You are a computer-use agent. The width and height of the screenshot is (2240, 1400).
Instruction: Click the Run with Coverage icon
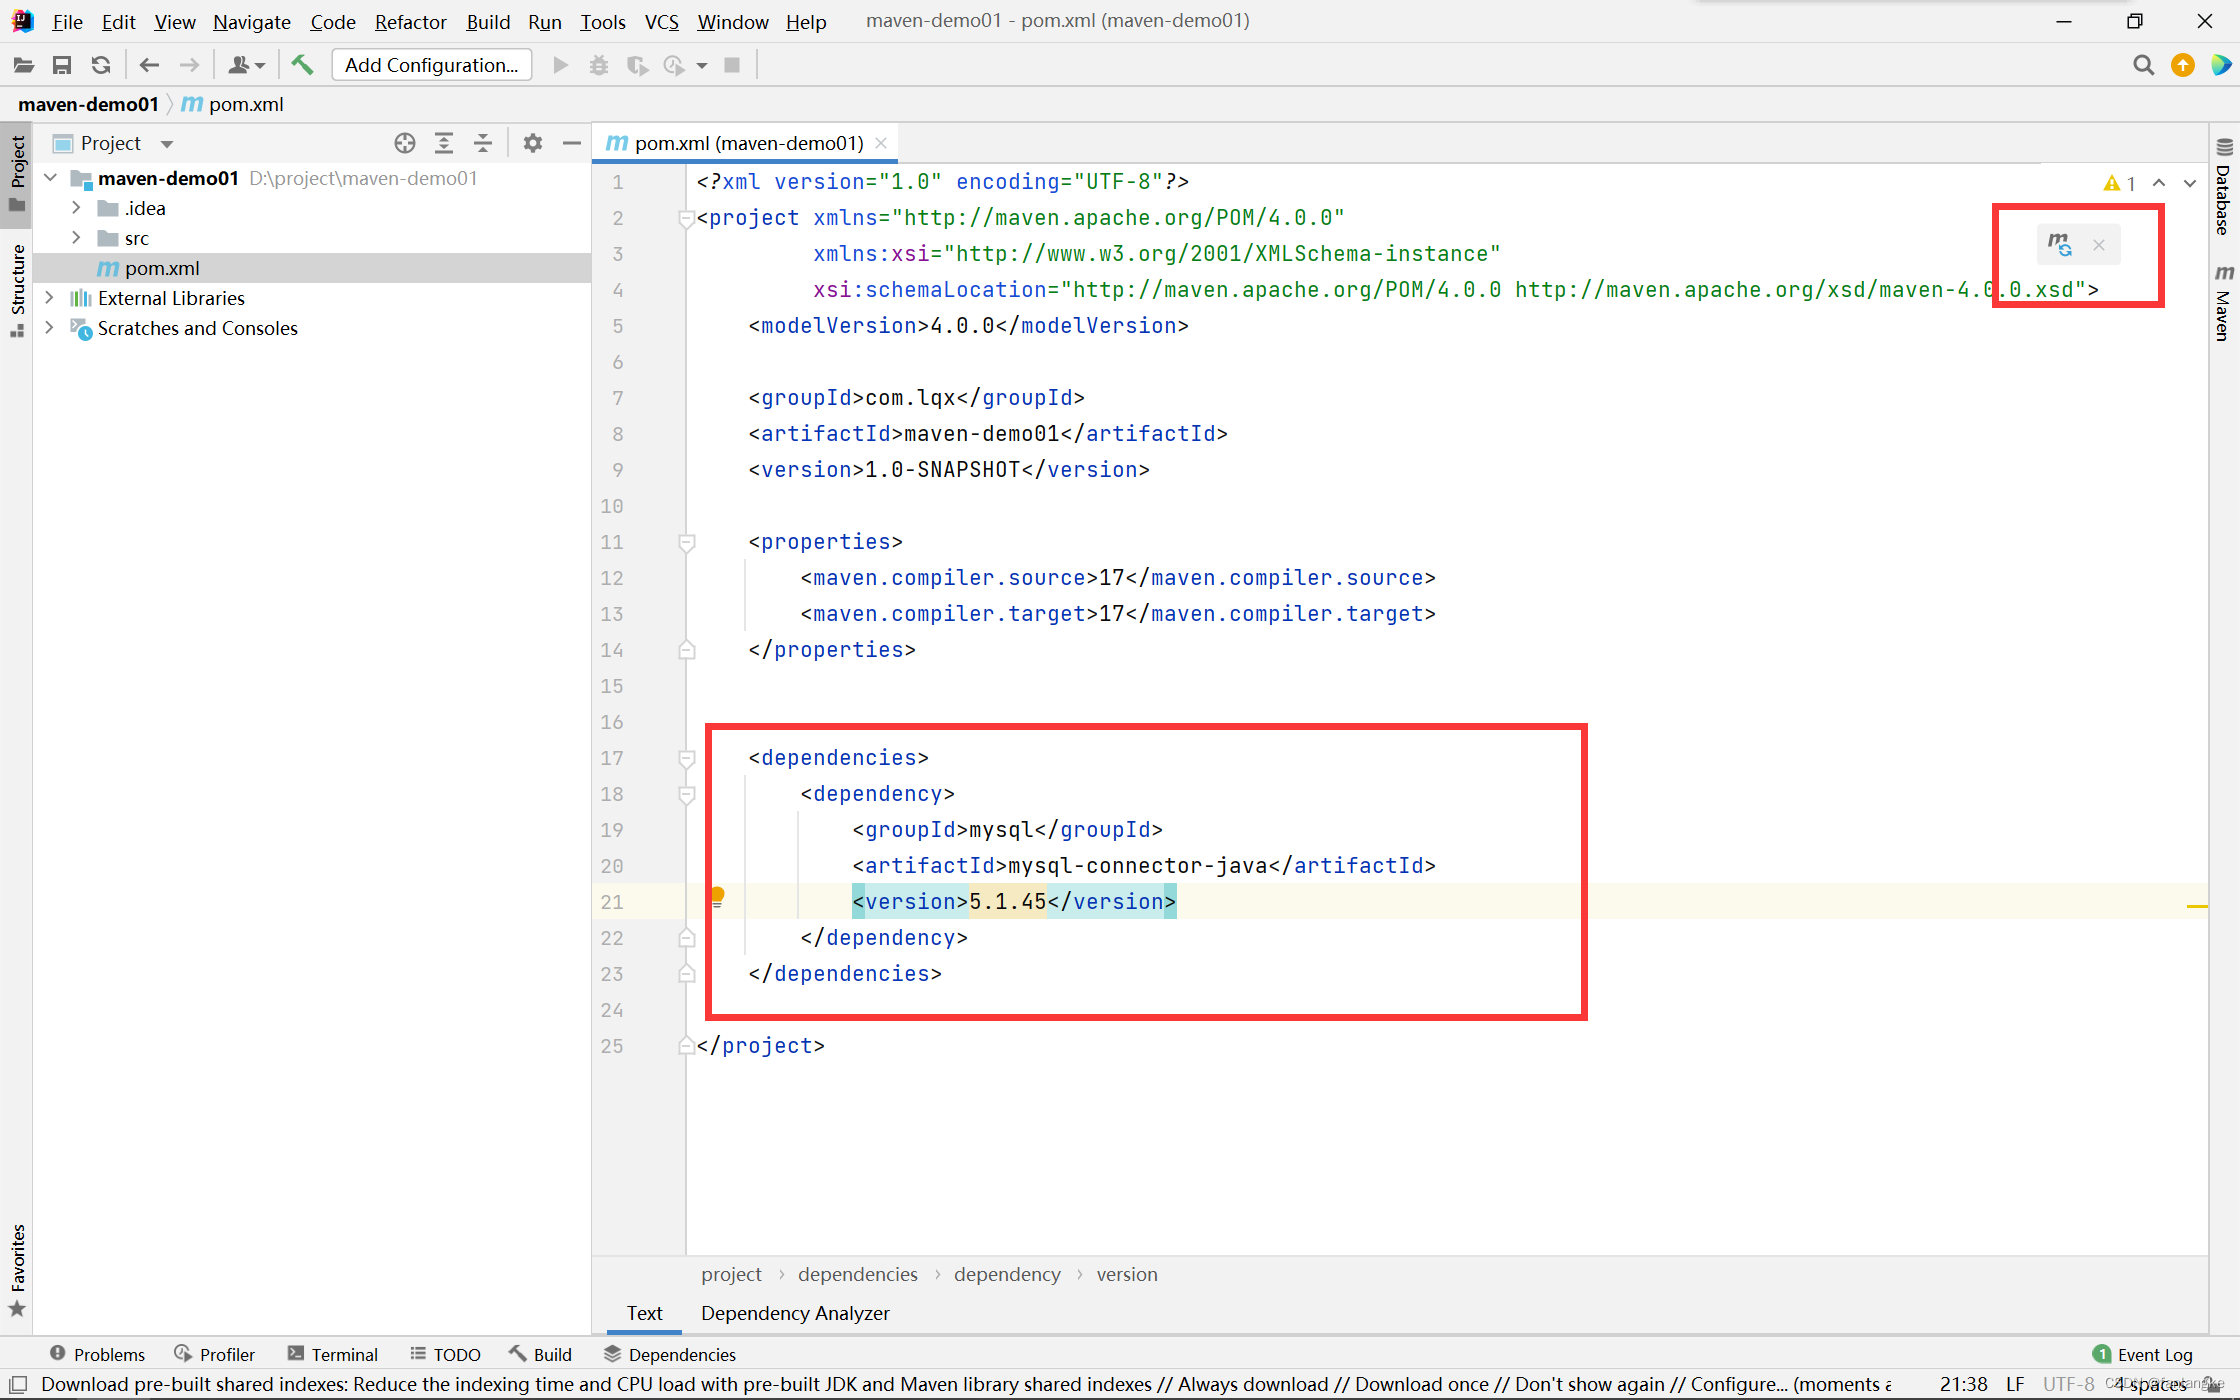tap(637, 65)
